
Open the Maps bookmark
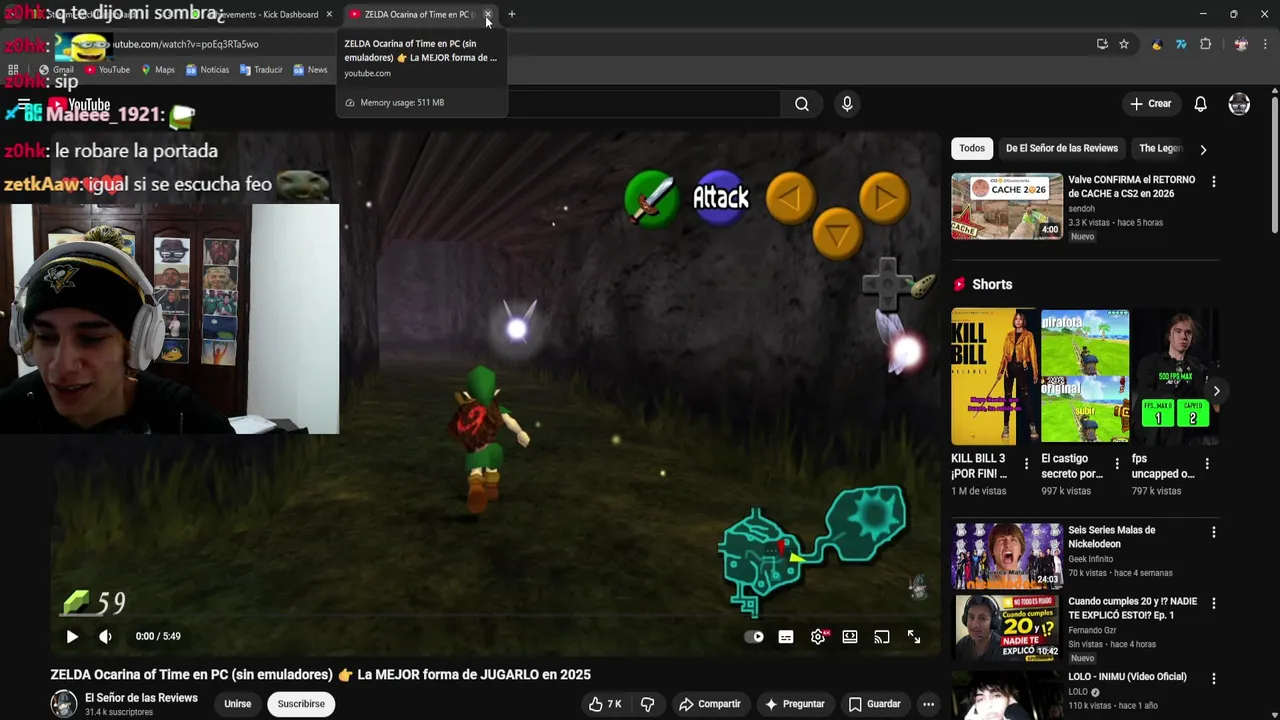158,70
